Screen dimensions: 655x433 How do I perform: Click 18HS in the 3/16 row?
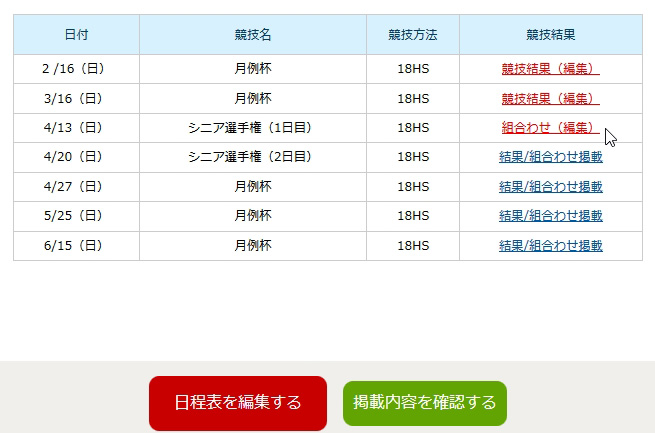(x=413, y=99)
